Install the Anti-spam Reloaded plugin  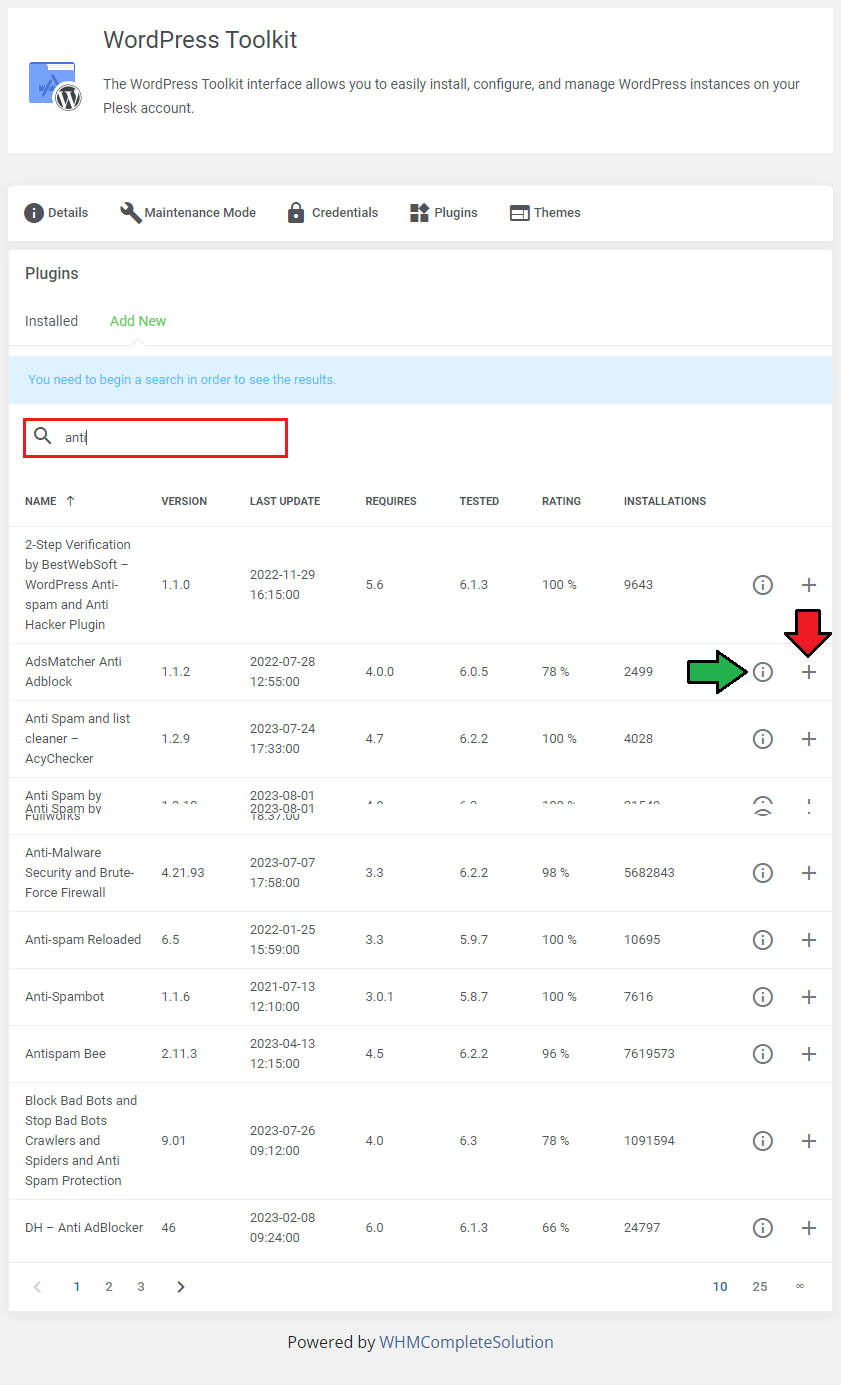point(809,940)
